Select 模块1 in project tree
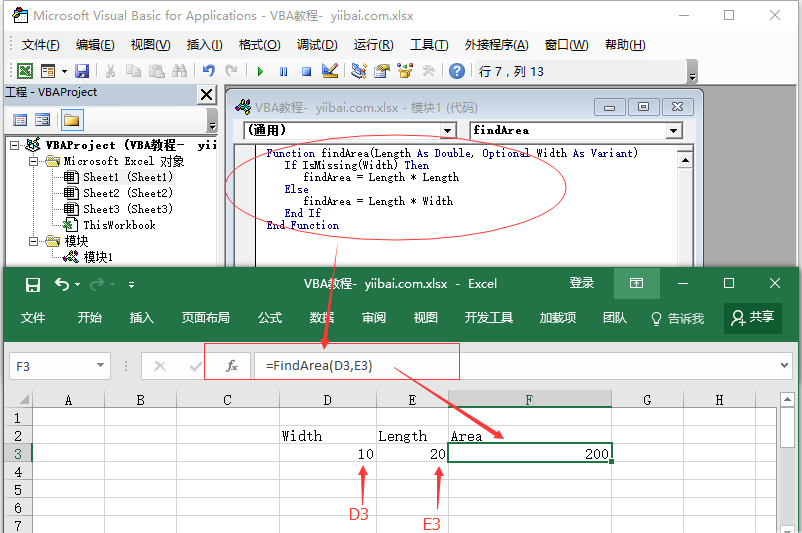 point(98,257)
